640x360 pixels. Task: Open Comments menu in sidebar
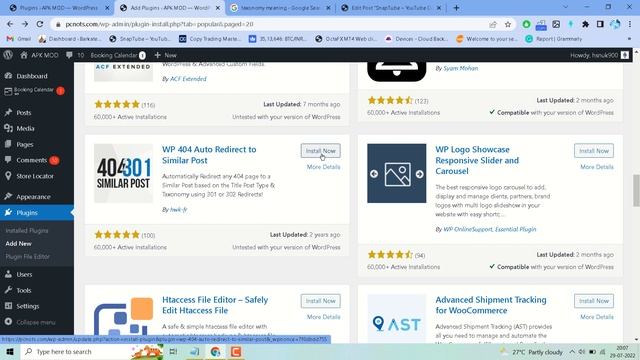[x=31, y=160]
